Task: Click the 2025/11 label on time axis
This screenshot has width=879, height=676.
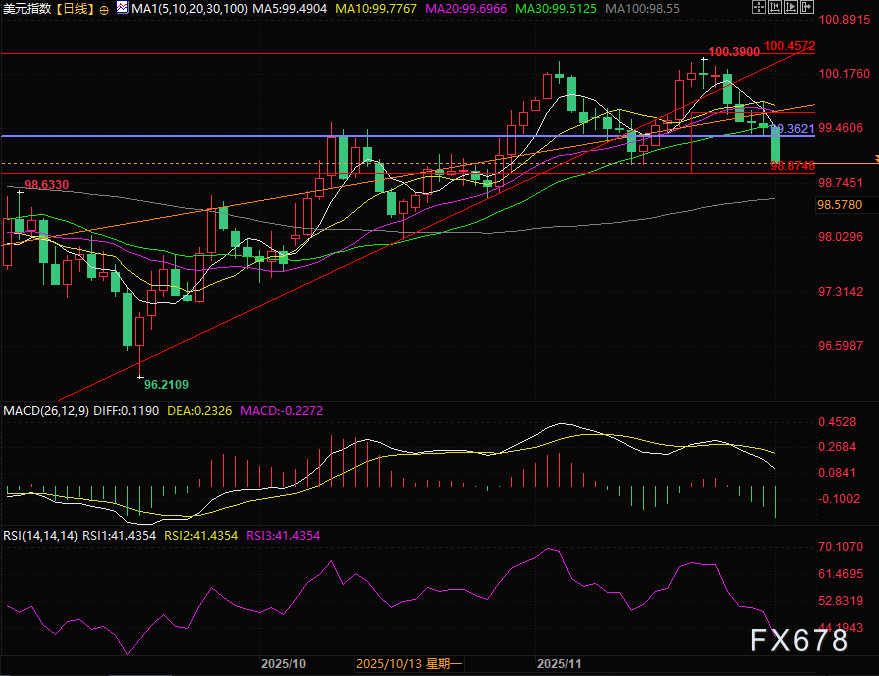Action: pos(559,664)
